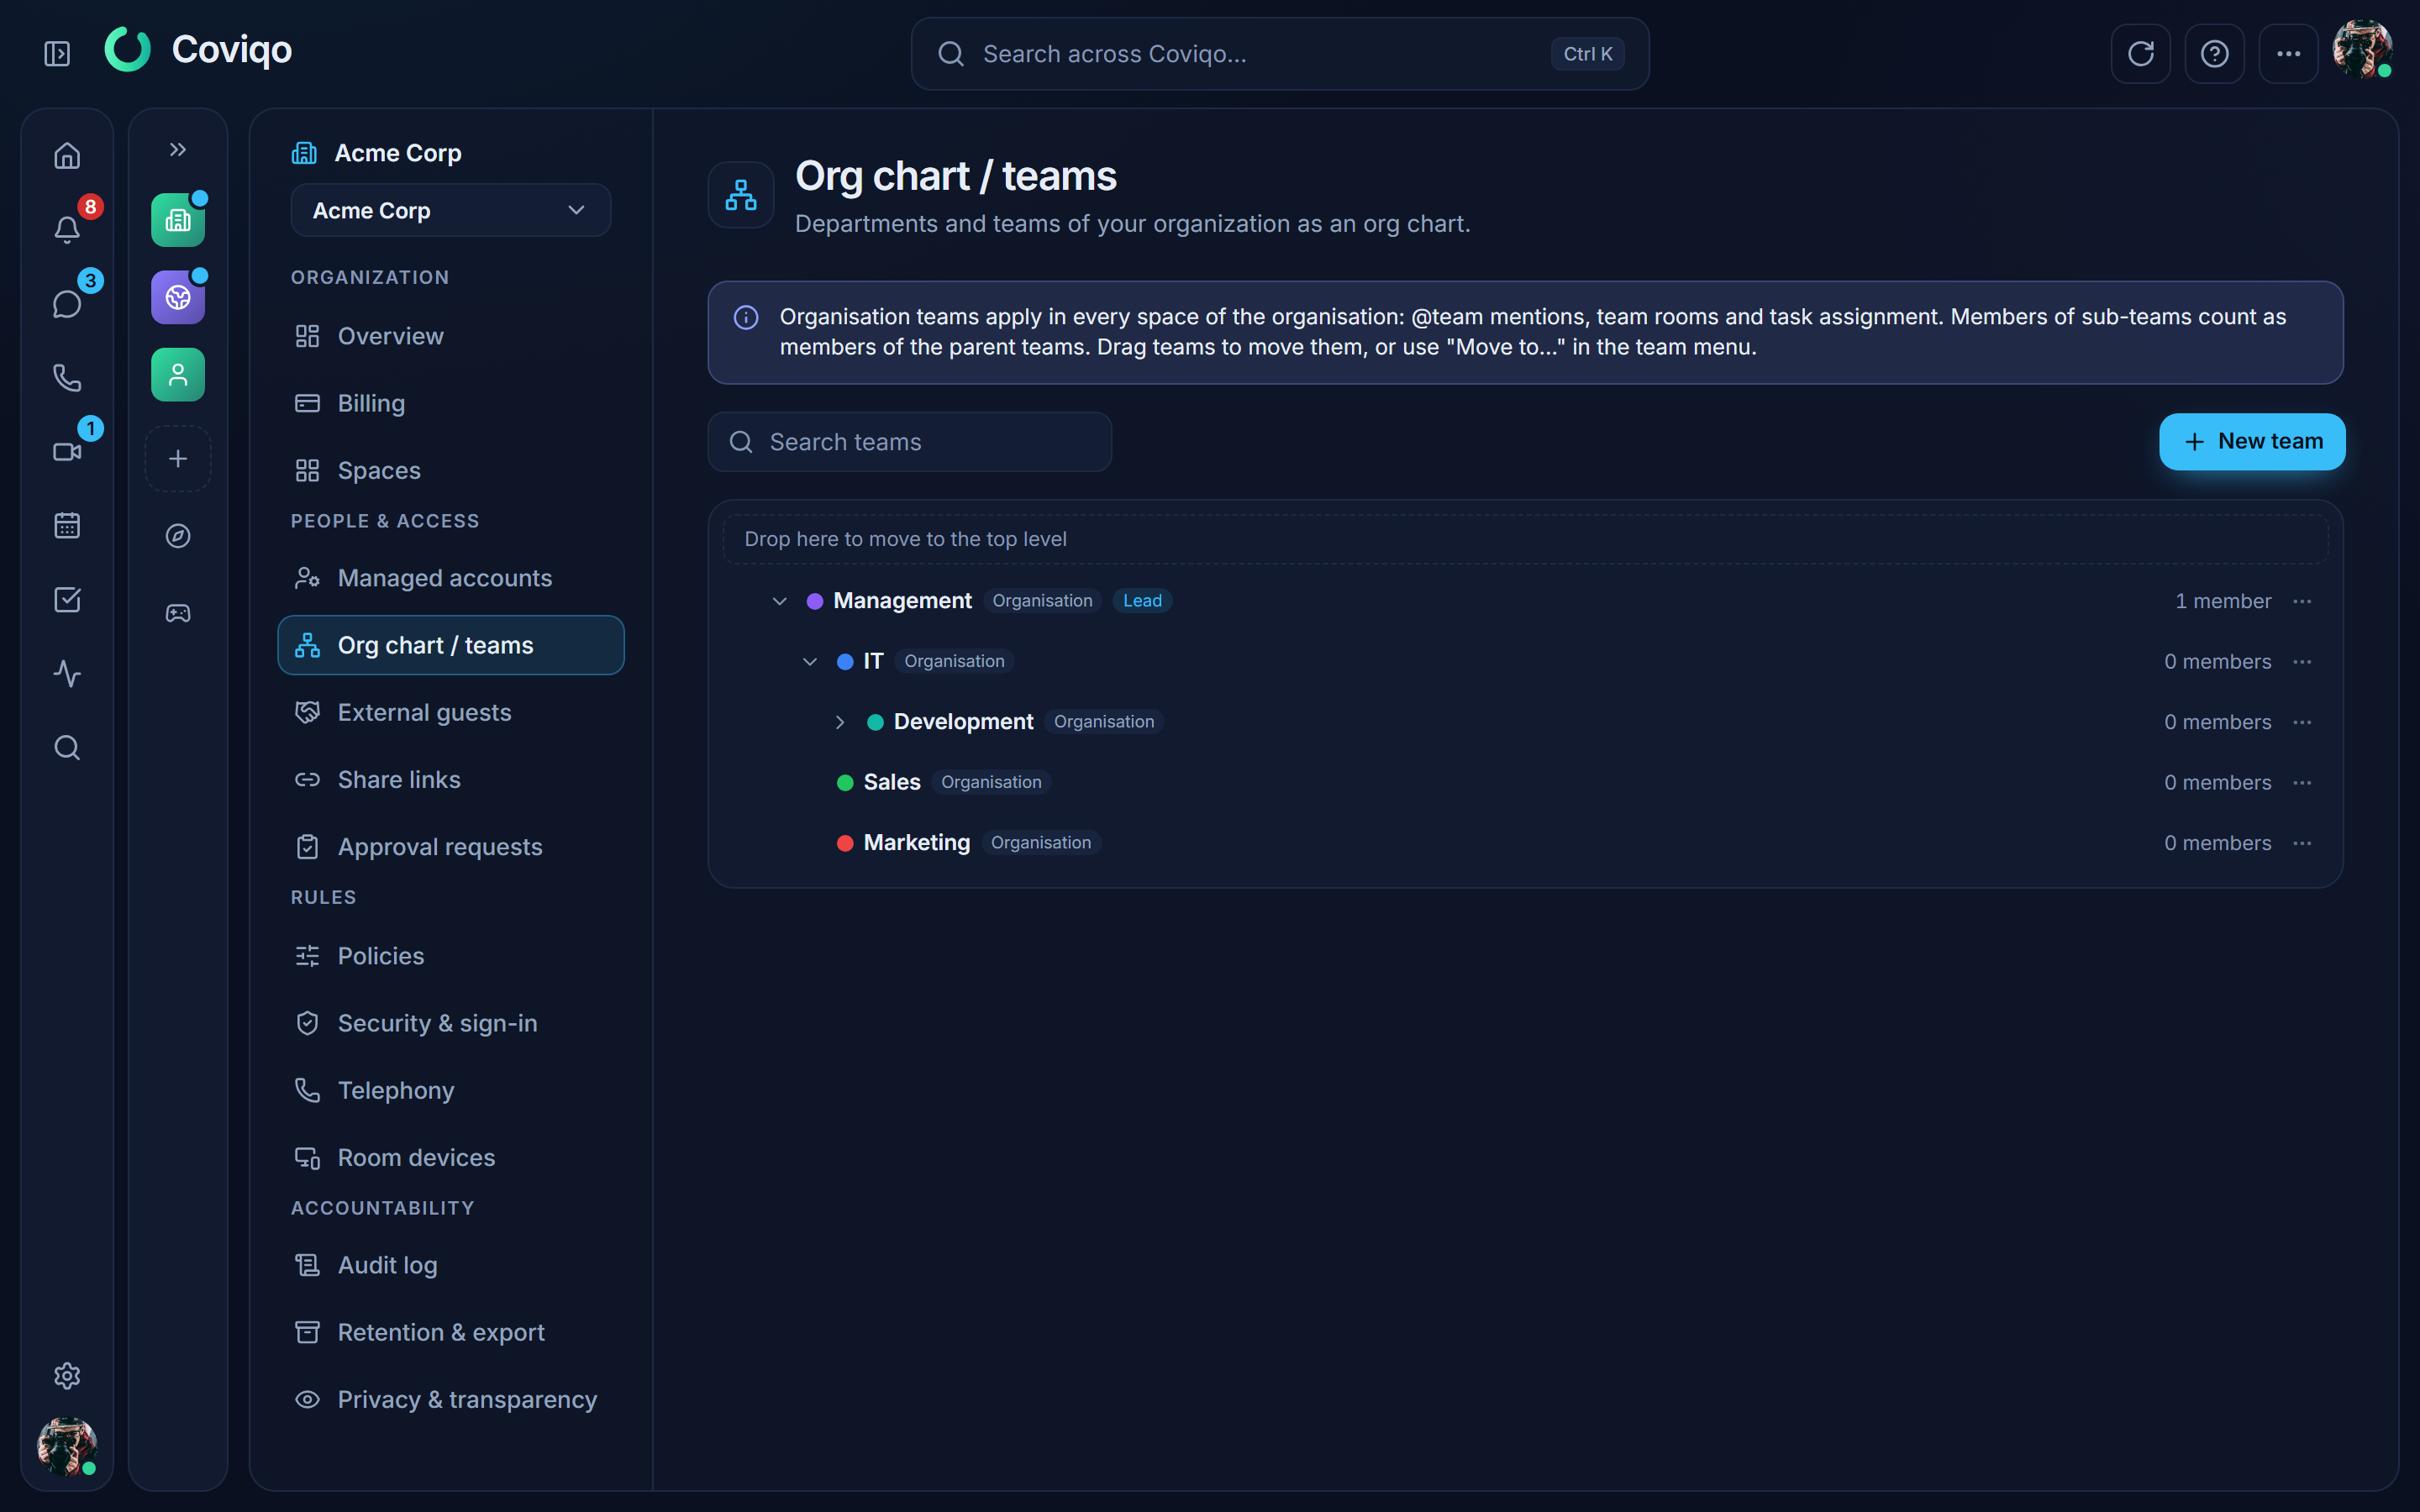Expand the Development team node
Image resolution: width=2420 pixels, height=1512 pixels.
840,722
